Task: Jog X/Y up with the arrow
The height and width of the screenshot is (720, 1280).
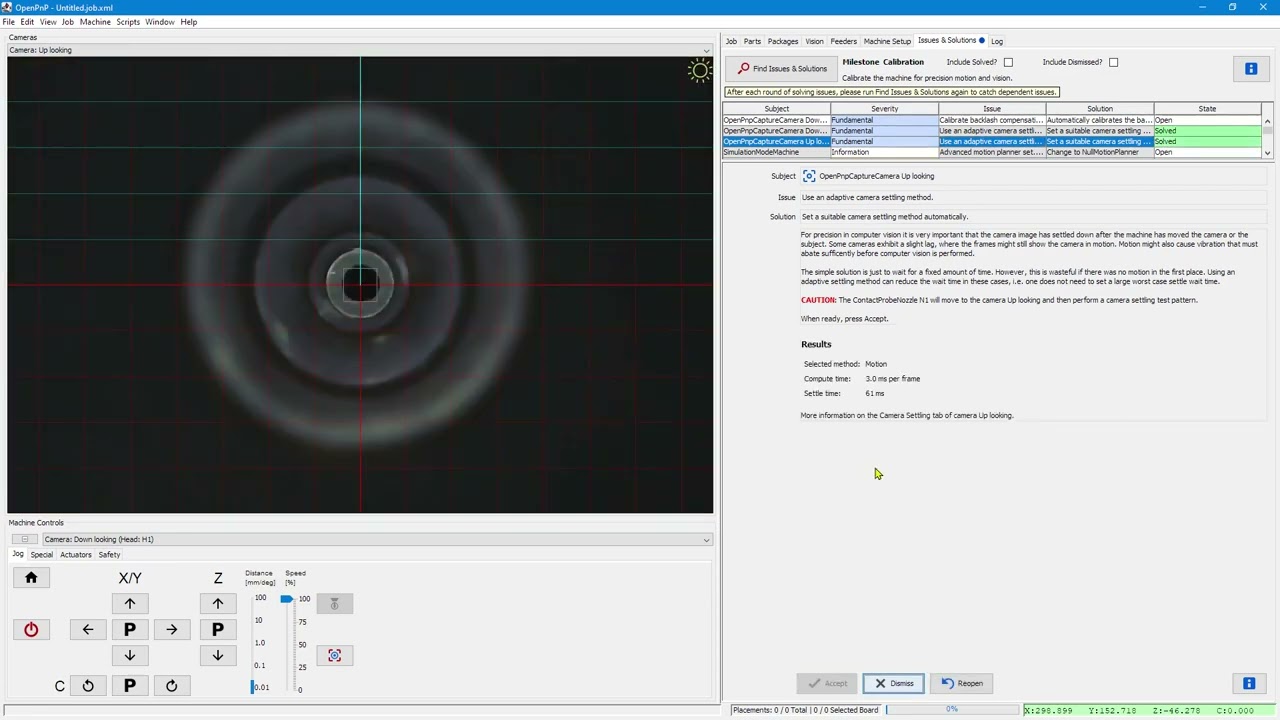Action: click(129, 604)
